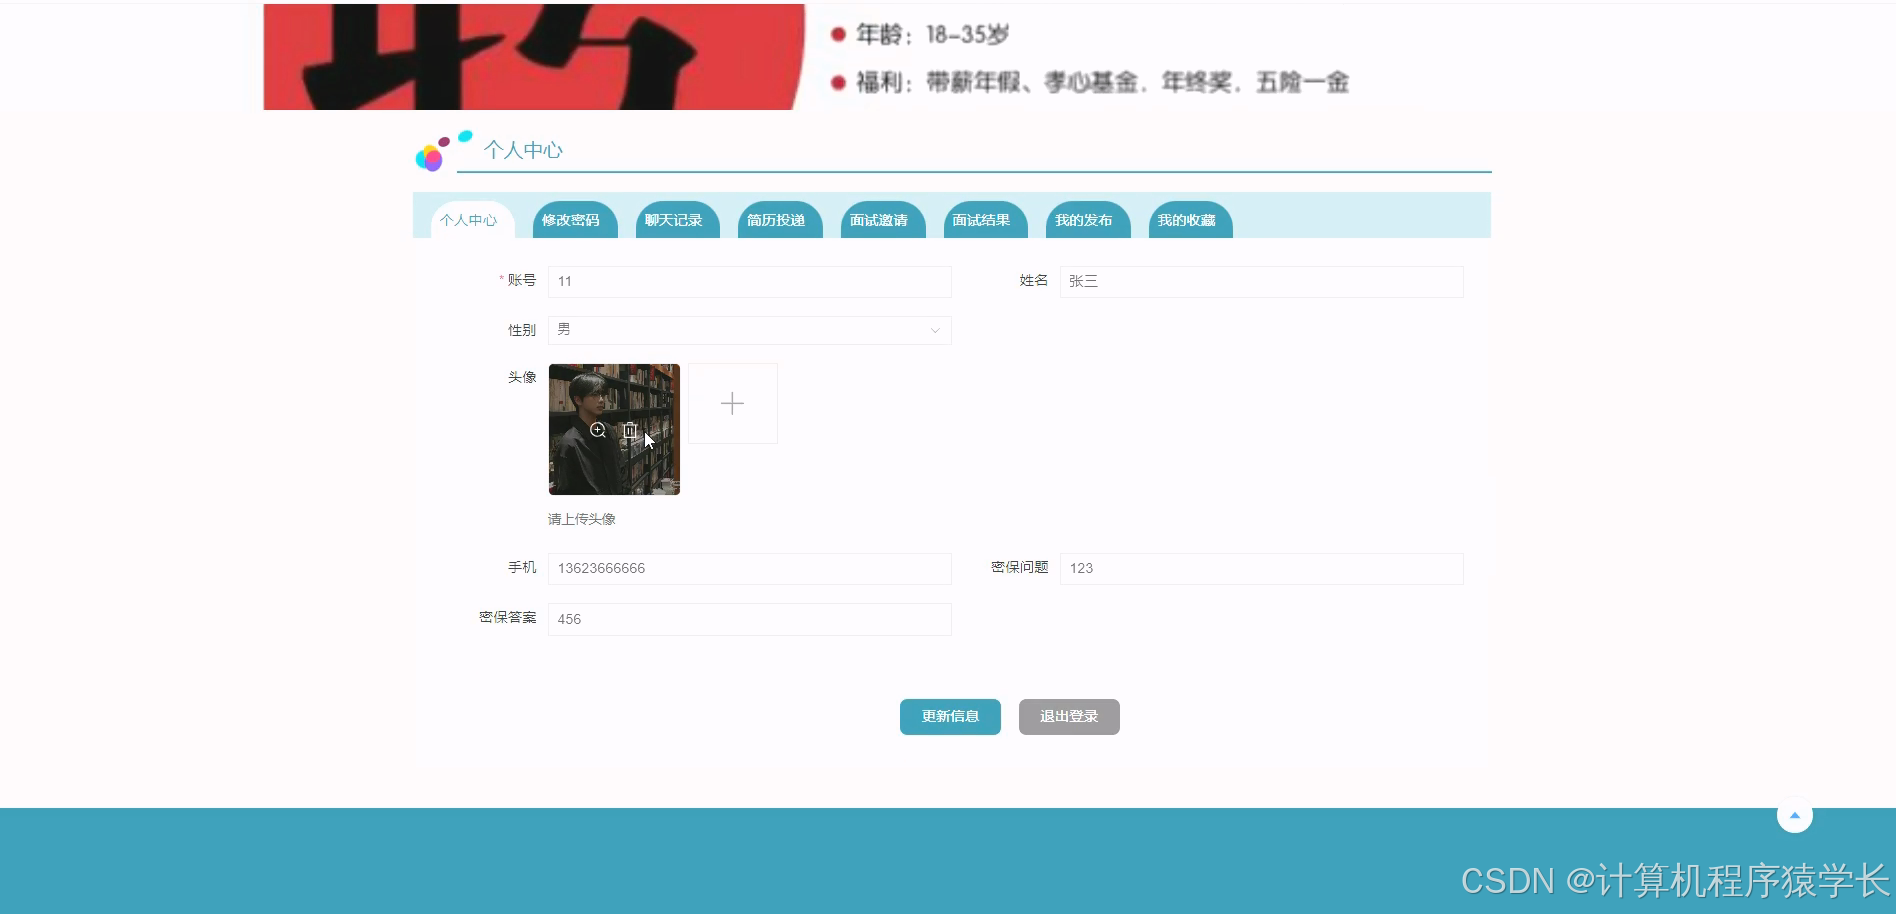The width and height of the screenshot is (1896, 914).
Task: Select the 简历投递 tab
Action: click(x=779, y=220)
